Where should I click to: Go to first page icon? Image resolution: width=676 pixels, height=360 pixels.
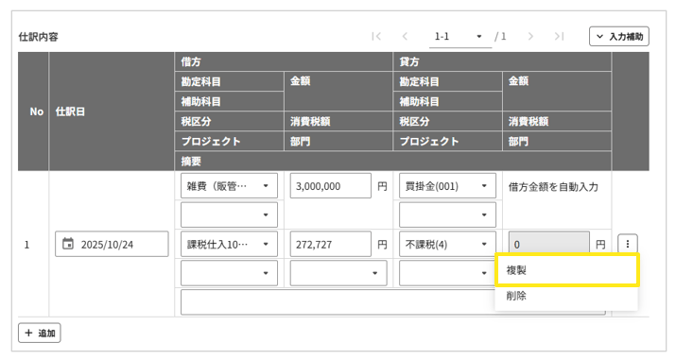coord(376,37)
